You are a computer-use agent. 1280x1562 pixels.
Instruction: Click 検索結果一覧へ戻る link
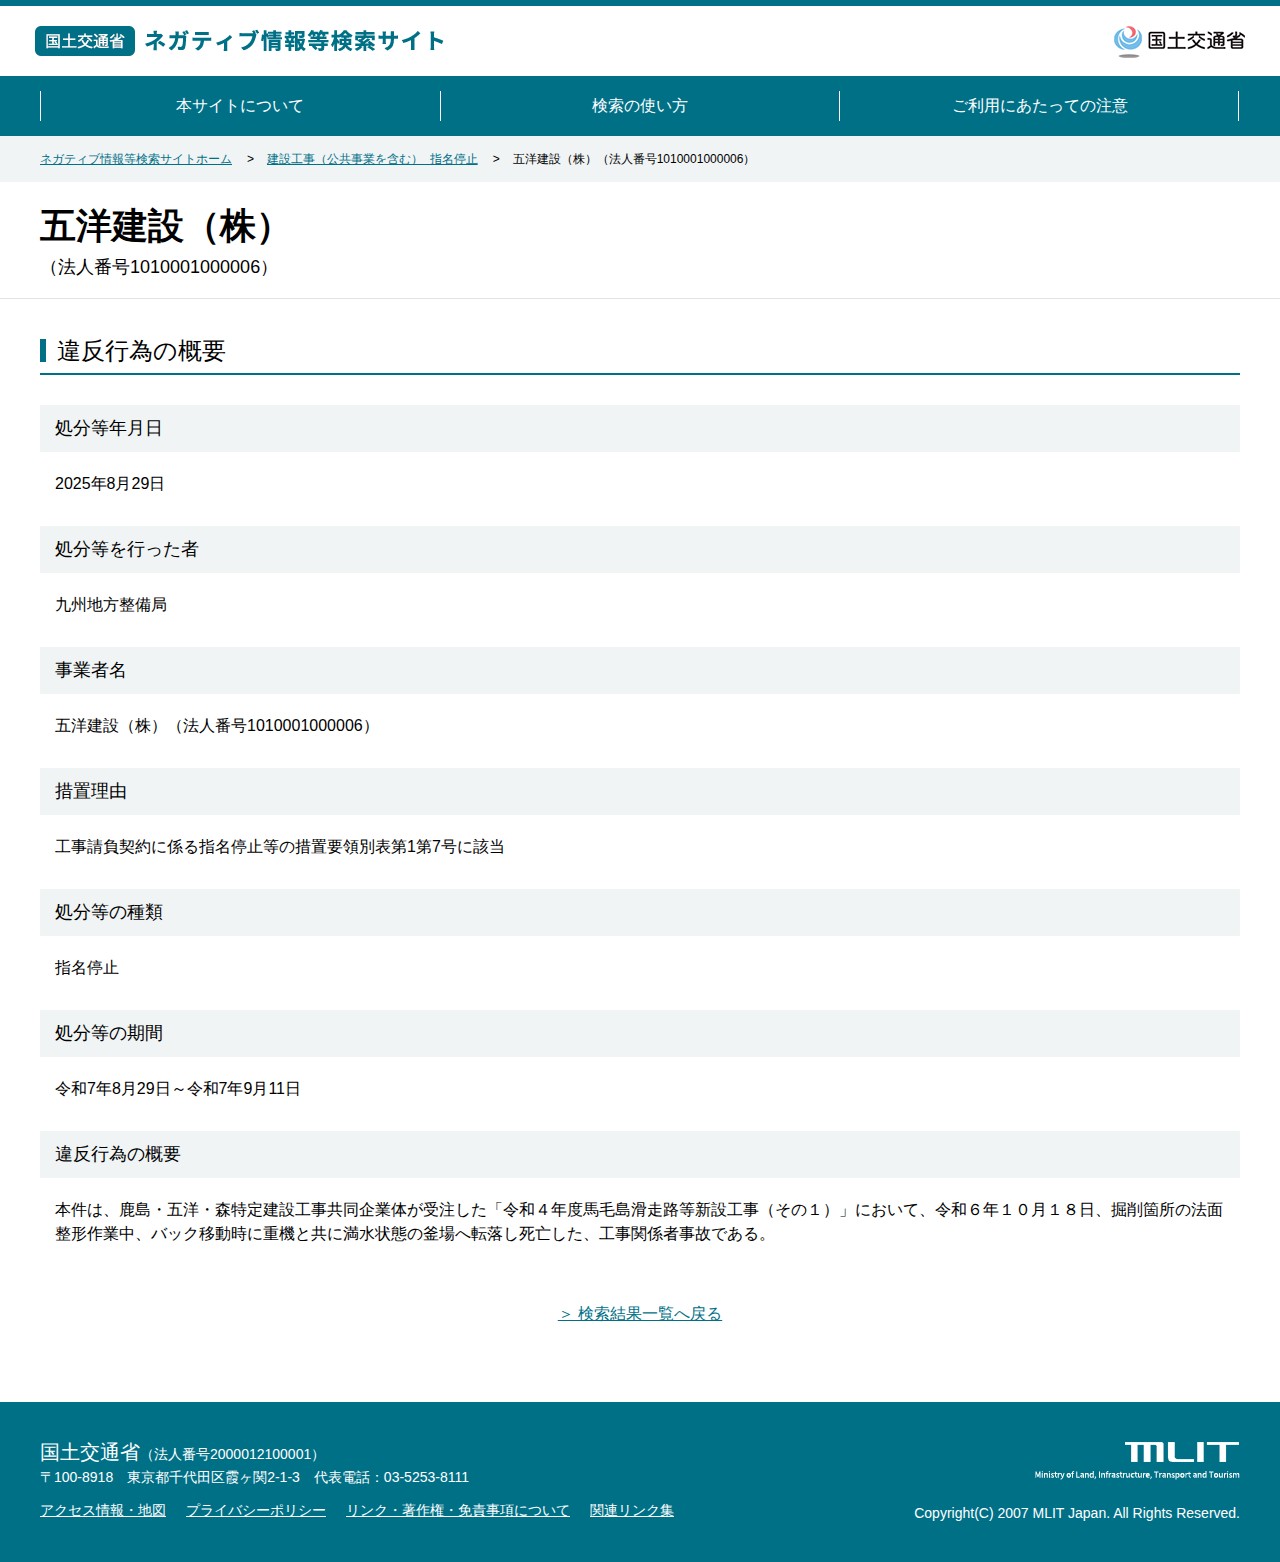coord(640,1313)
